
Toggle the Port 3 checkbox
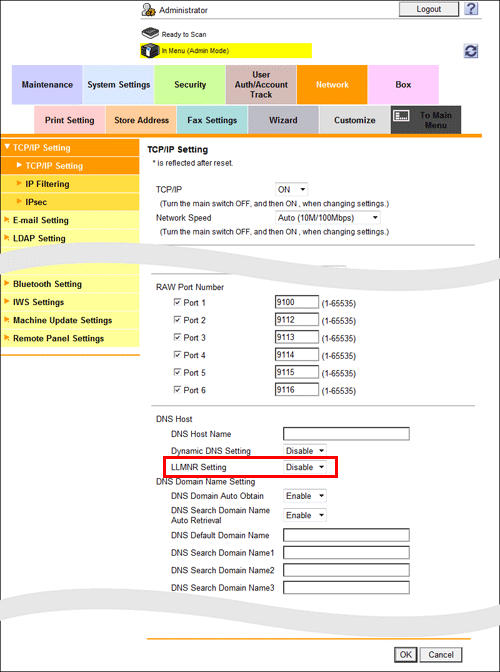click(177, 337)
